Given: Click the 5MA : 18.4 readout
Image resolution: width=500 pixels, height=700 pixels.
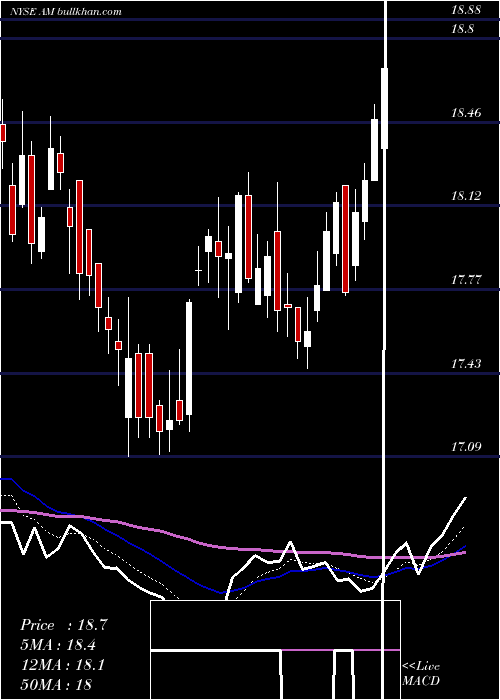Looking at the screenshot, I should 59,645.
